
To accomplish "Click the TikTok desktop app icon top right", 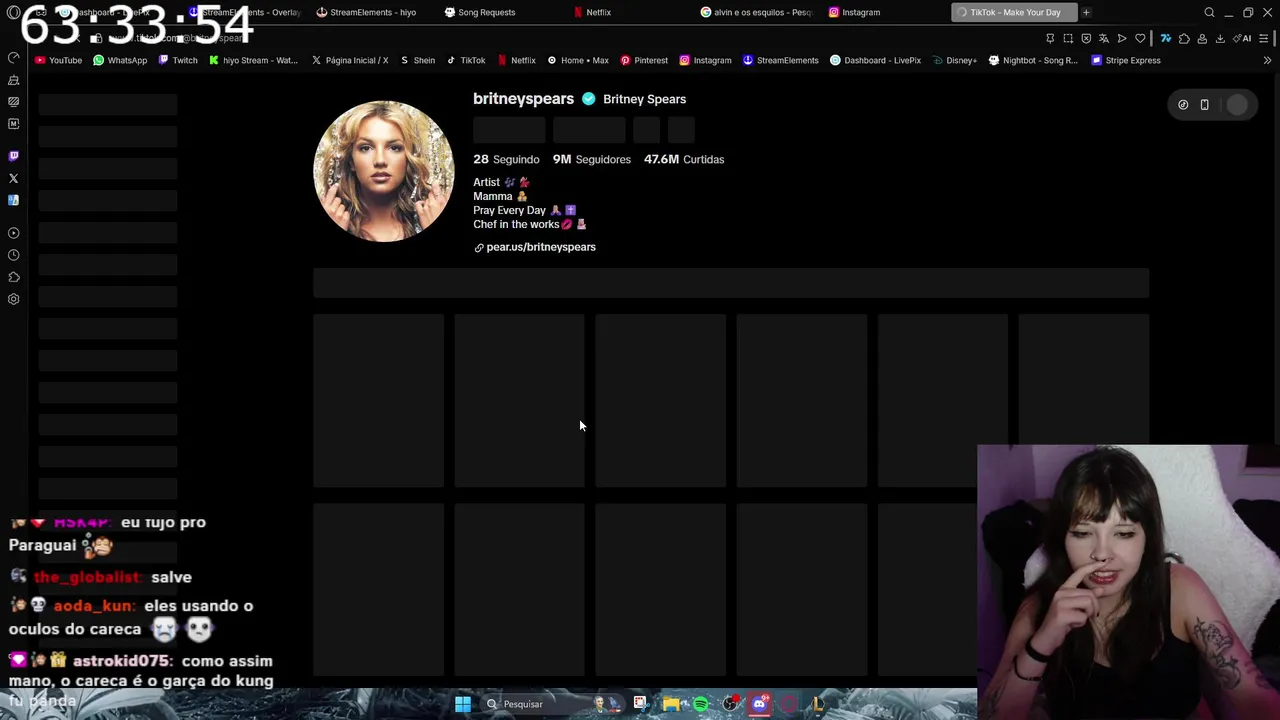I will tap(1183, 105).
